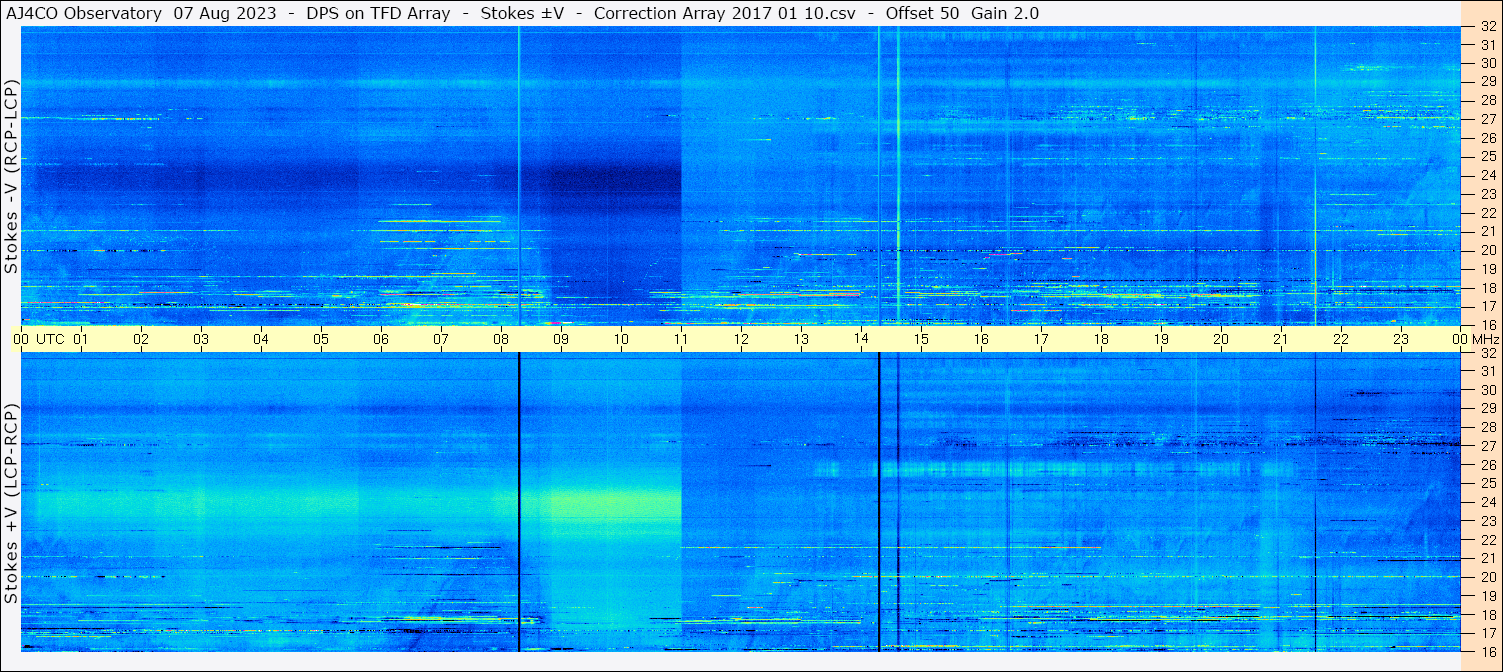Click the "AJ4CO Observatory" title text
Image resolution: width=1503 pixels, height=672 pixels.
pyautogui.click(x=84, y=13)
